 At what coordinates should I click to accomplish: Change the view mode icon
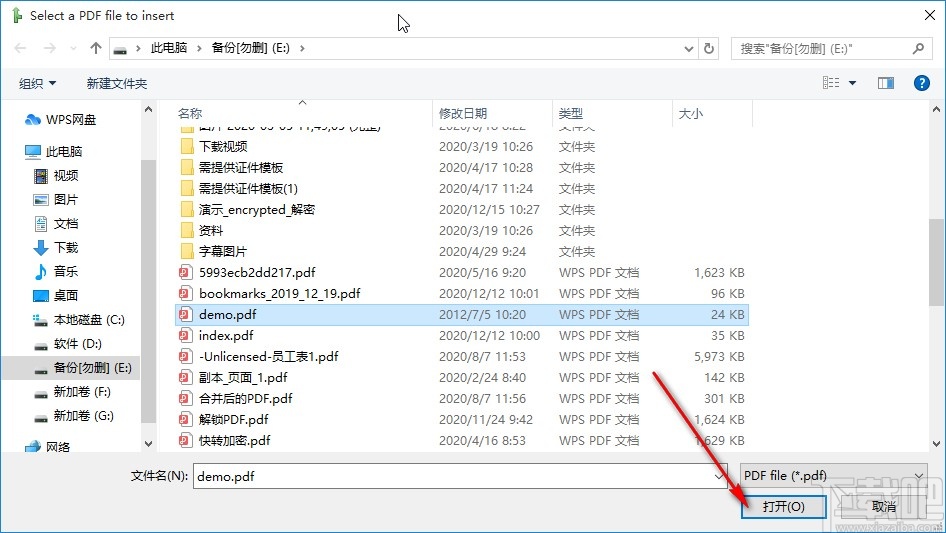point(831,83)
